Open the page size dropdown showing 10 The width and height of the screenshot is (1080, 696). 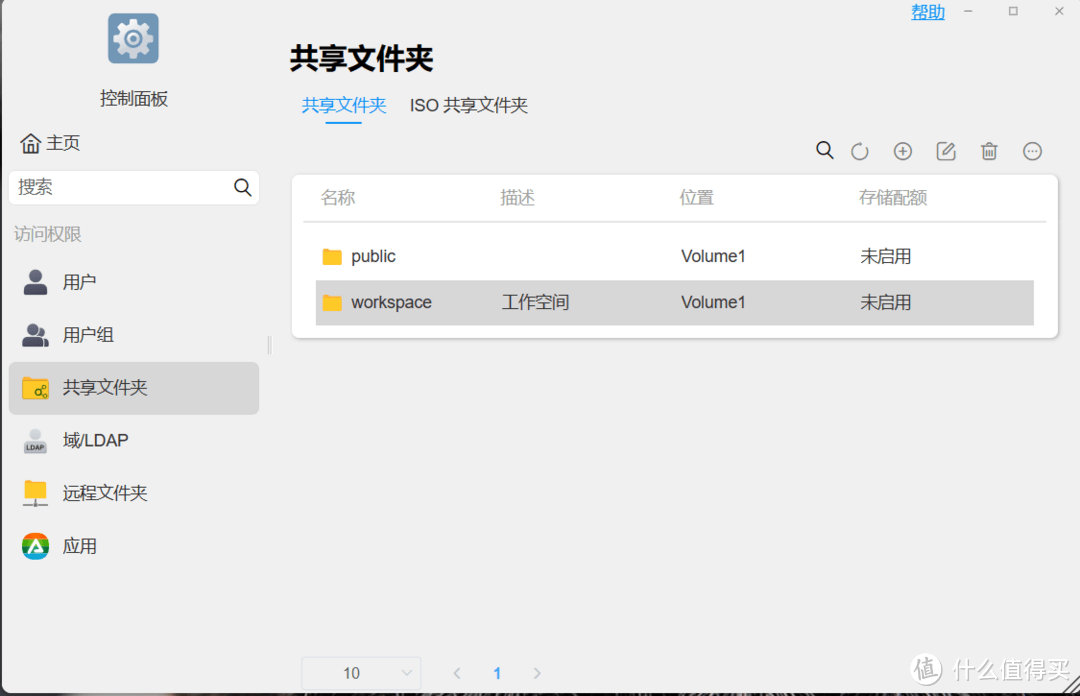point(361,673)
